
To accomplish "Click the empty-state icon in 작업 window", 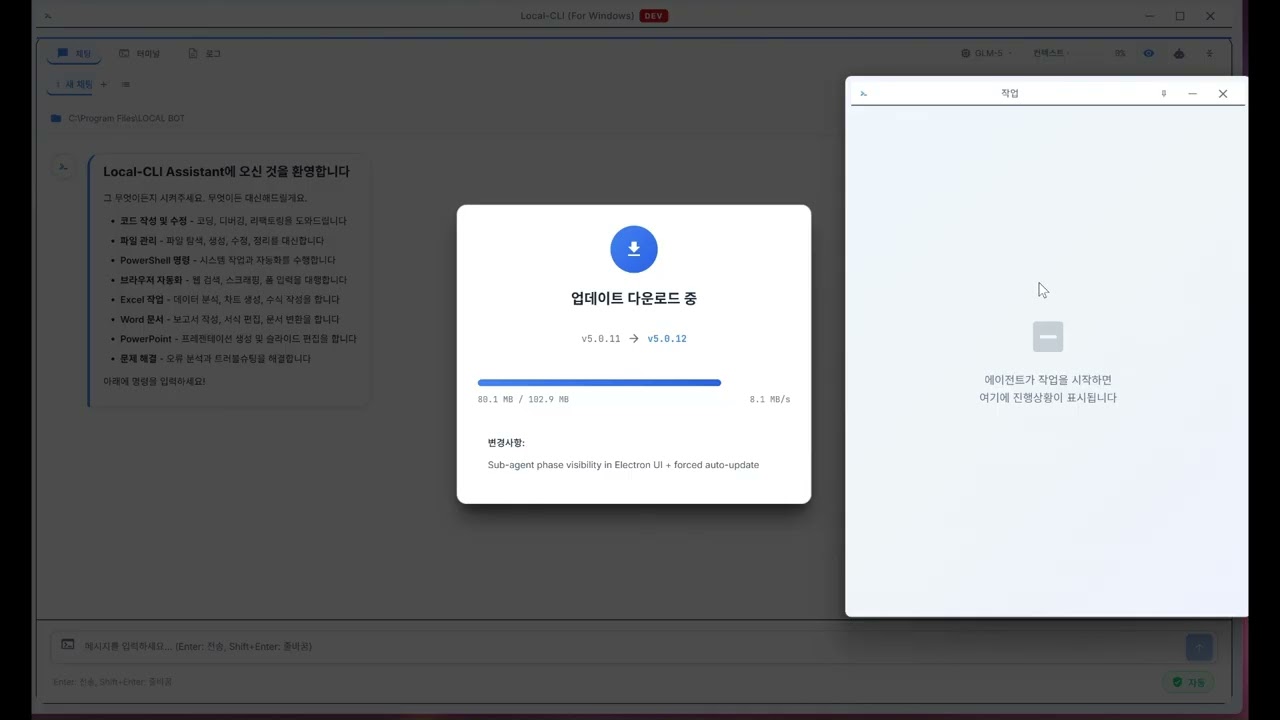I will (x=1048, y=337).
